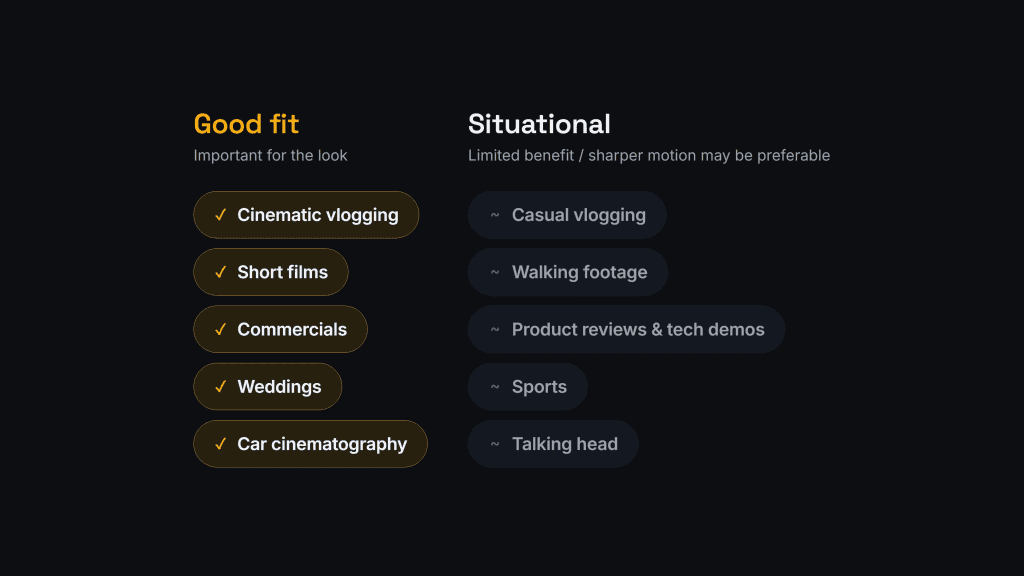
Task: Click the tilde icon beside Walking footage
Action: click(495, 272)
